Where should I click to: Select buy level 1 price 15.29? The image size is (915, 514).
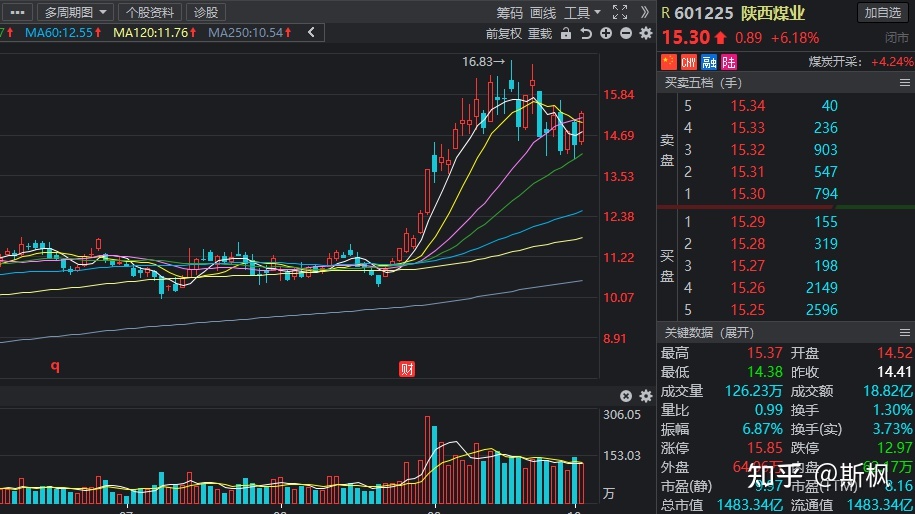(748, 222)
